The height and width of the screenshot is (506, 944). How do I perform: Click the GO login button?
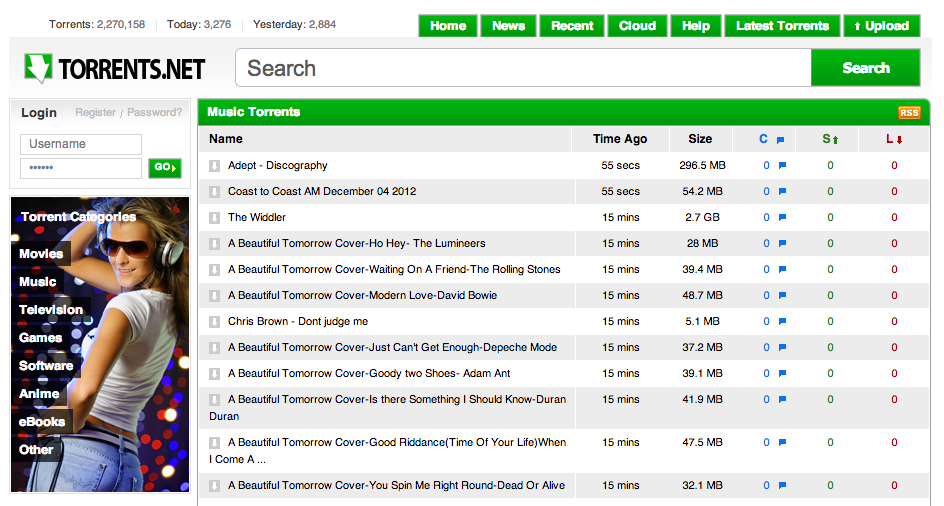[165, 168]
